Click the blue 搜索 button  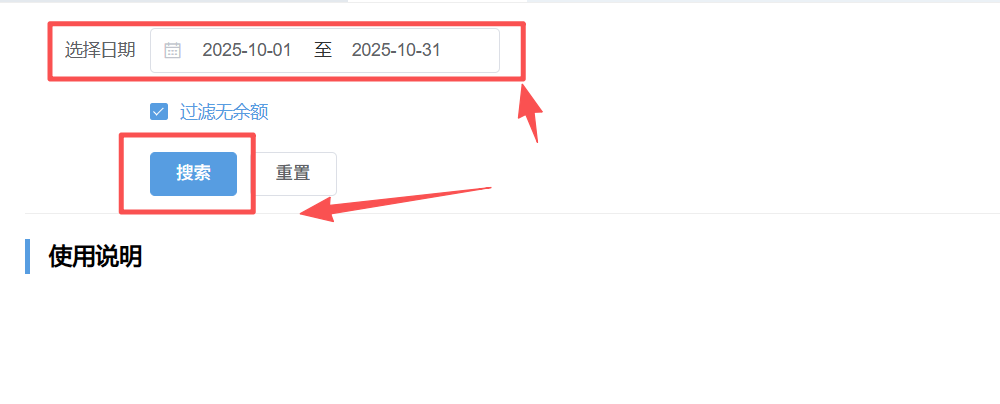(193, 174)
